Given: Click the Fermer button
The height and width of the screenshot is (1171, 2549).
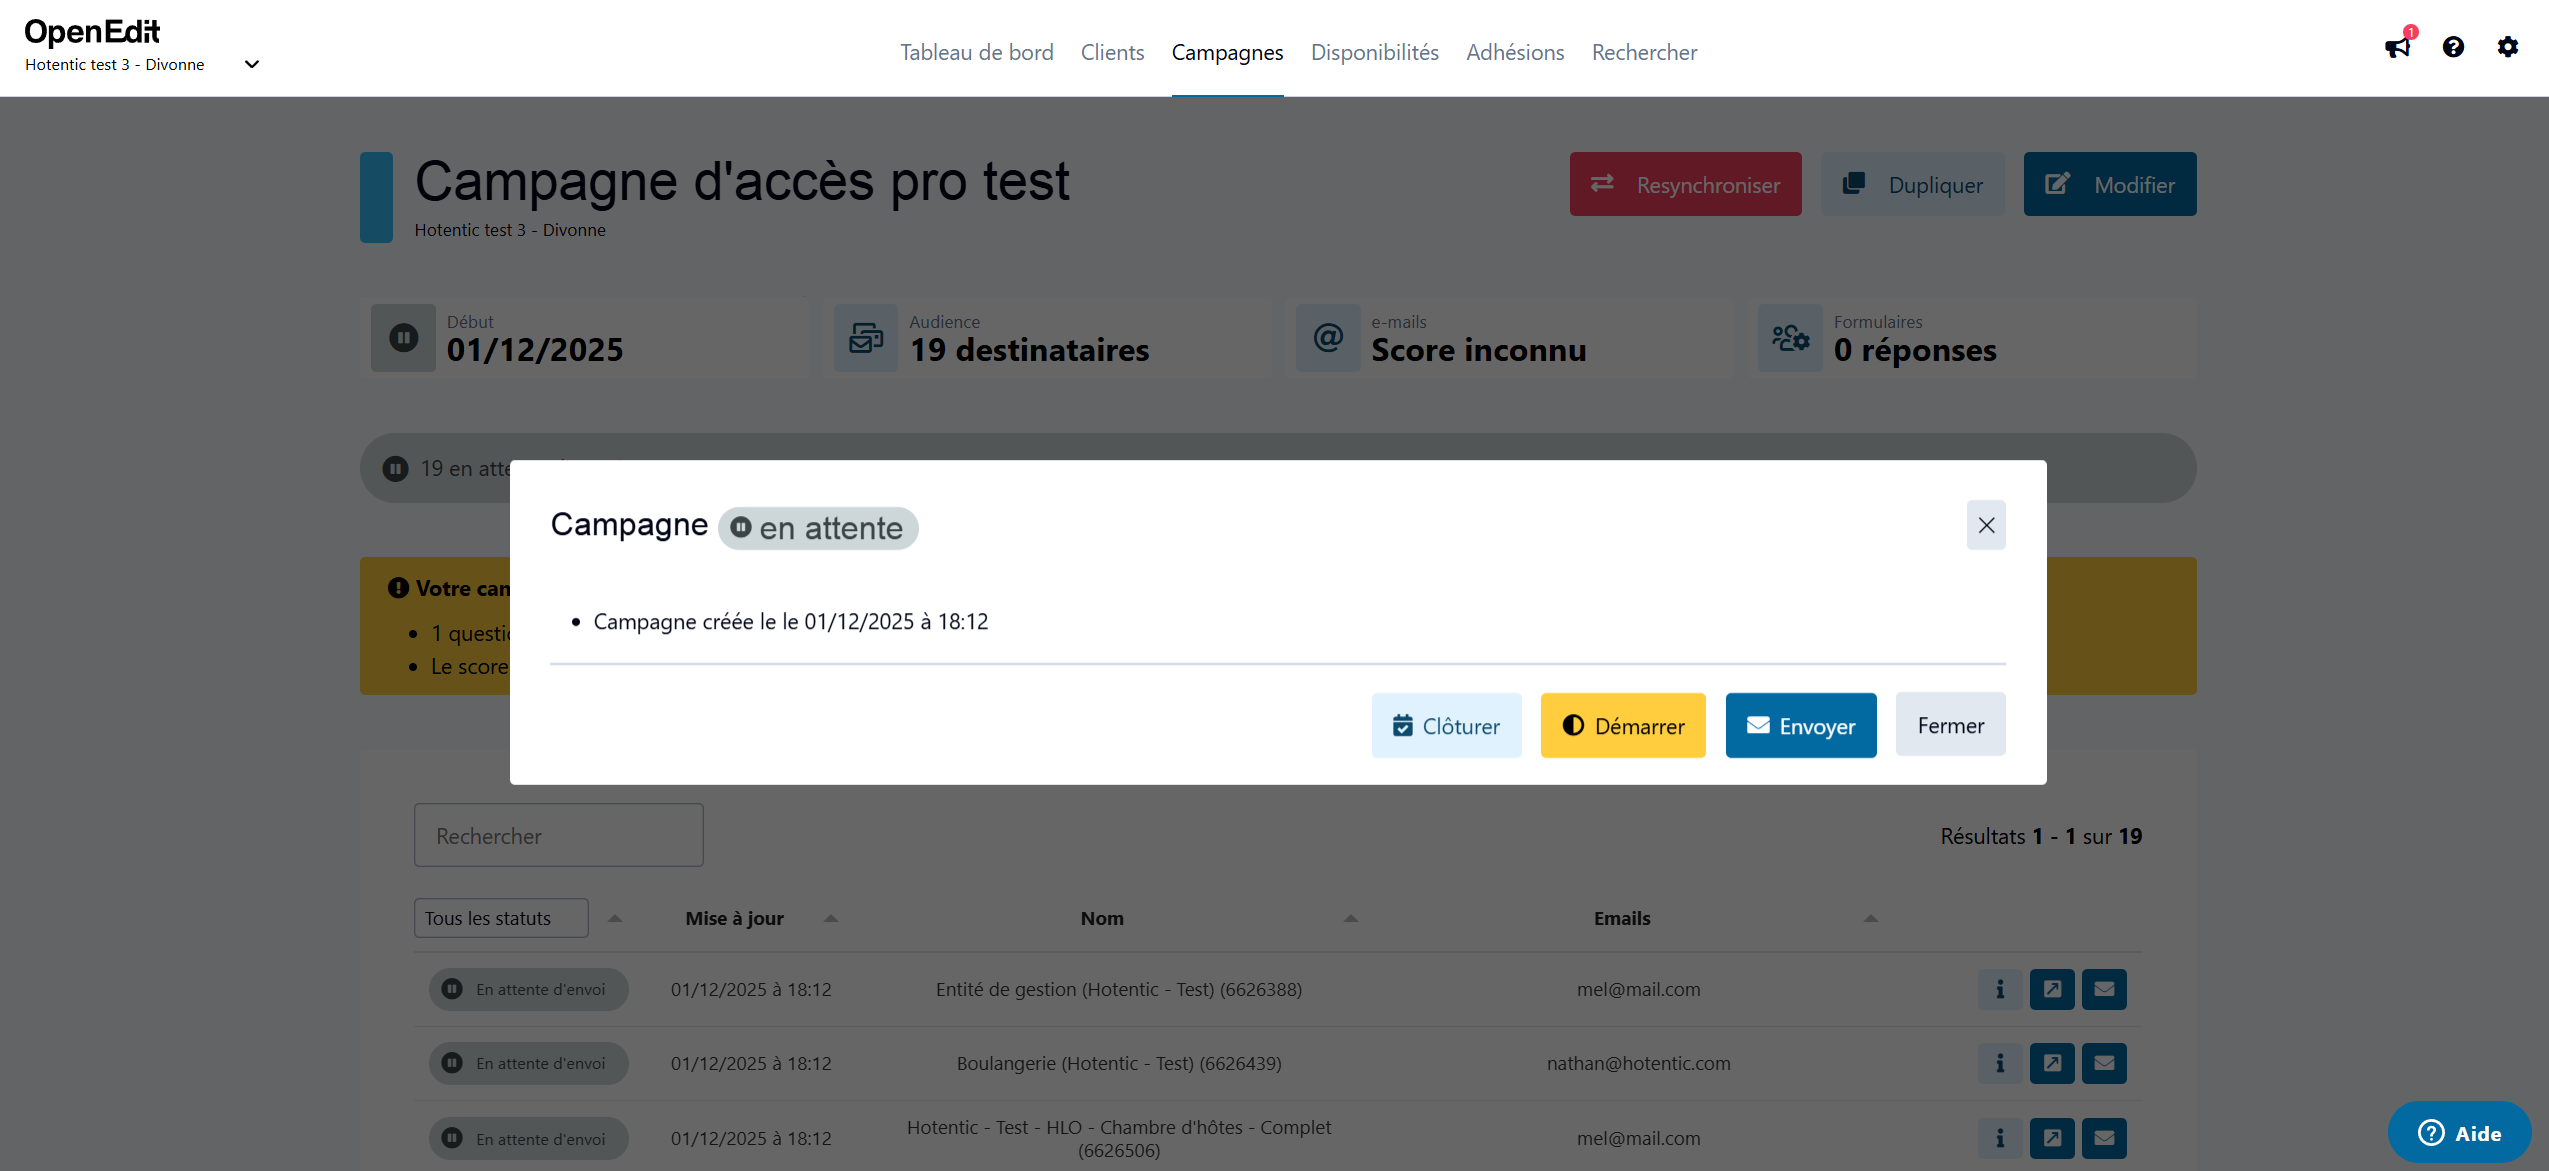Looking at the screenshot, I should tap(1950, 726).
